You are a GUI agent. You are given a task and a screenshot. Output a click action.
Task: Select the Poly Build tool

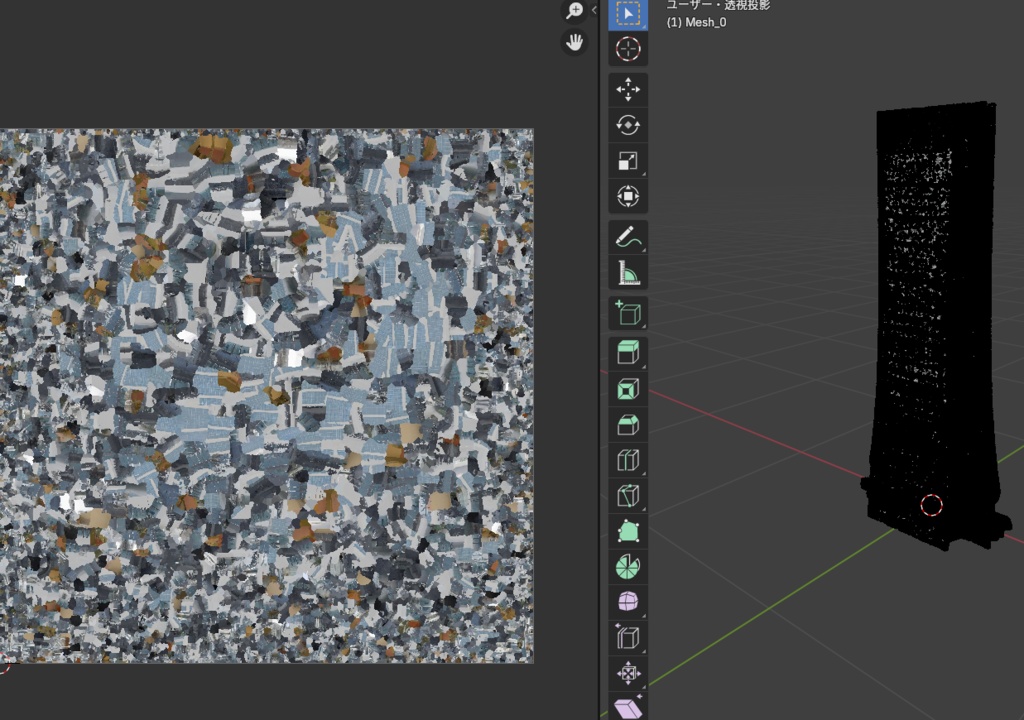628,531
